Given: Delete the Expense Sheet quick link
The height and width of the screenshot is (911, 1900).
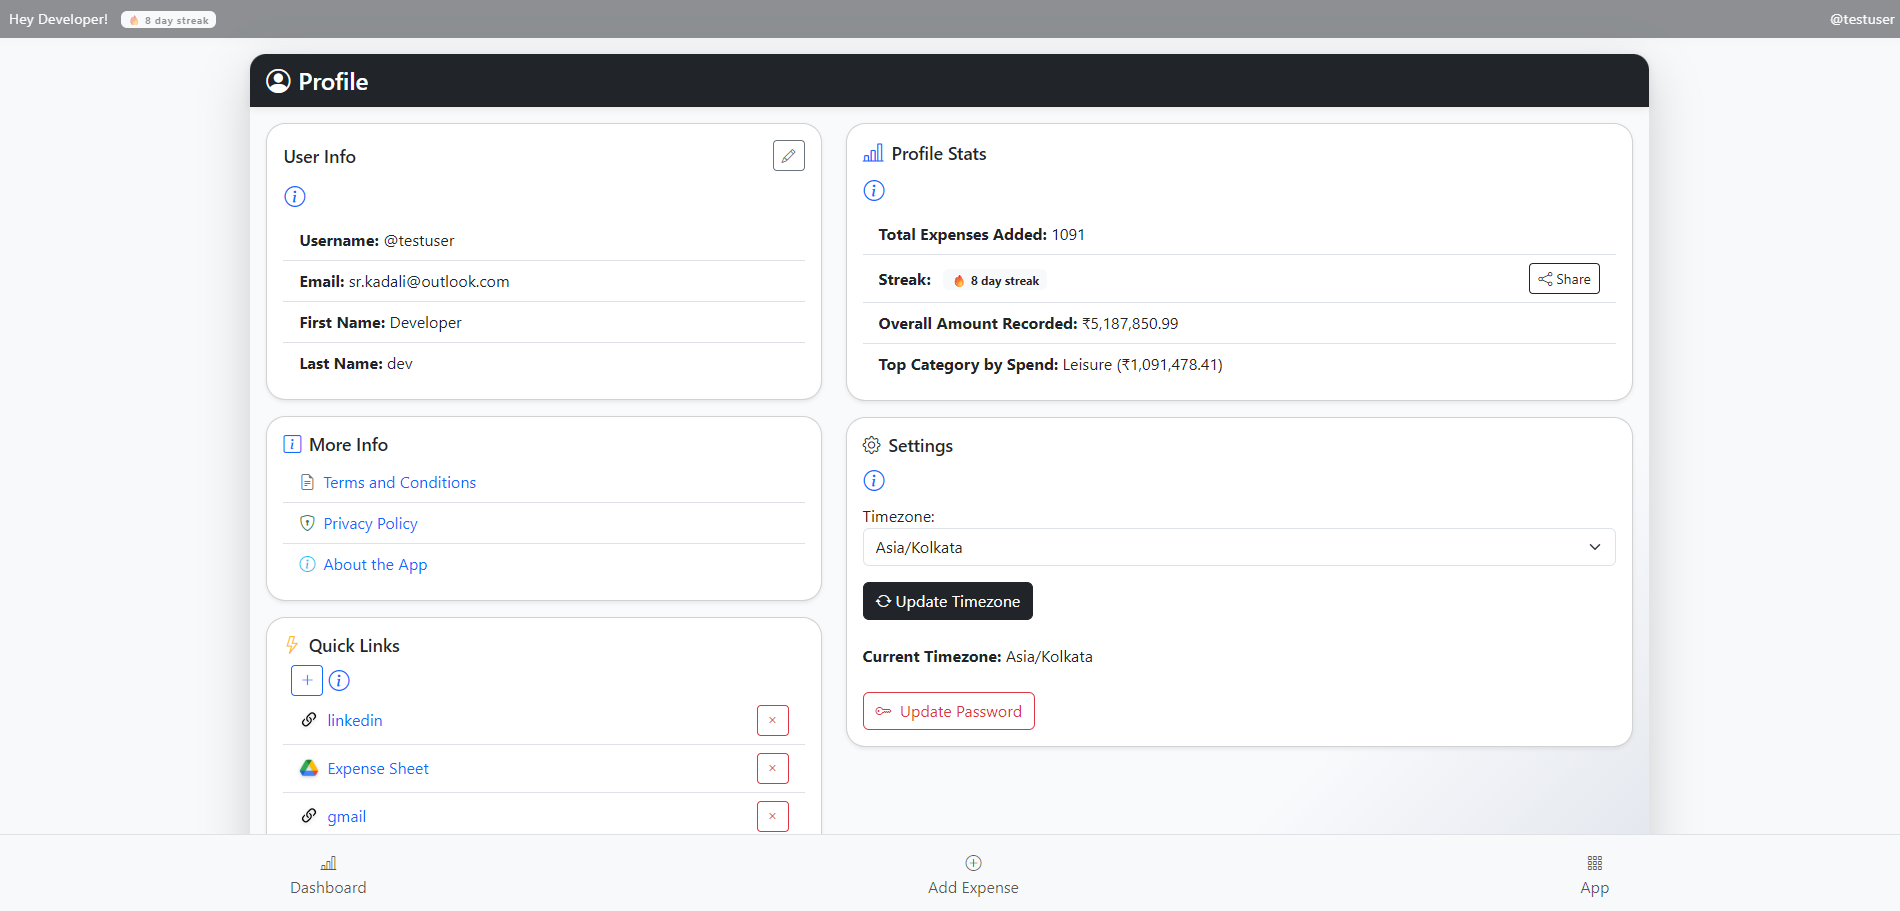Looking at the screenshot, I should pyautogui.click(x=772, y=769).
